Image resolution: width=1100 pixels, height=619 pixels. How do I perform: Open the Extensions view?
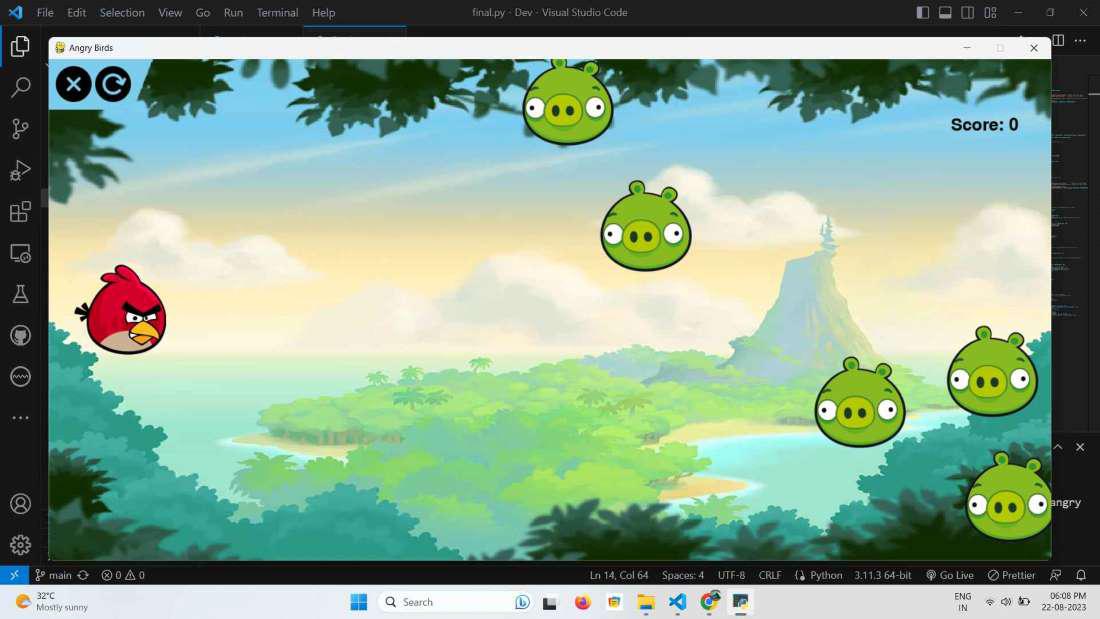(20, 212)
